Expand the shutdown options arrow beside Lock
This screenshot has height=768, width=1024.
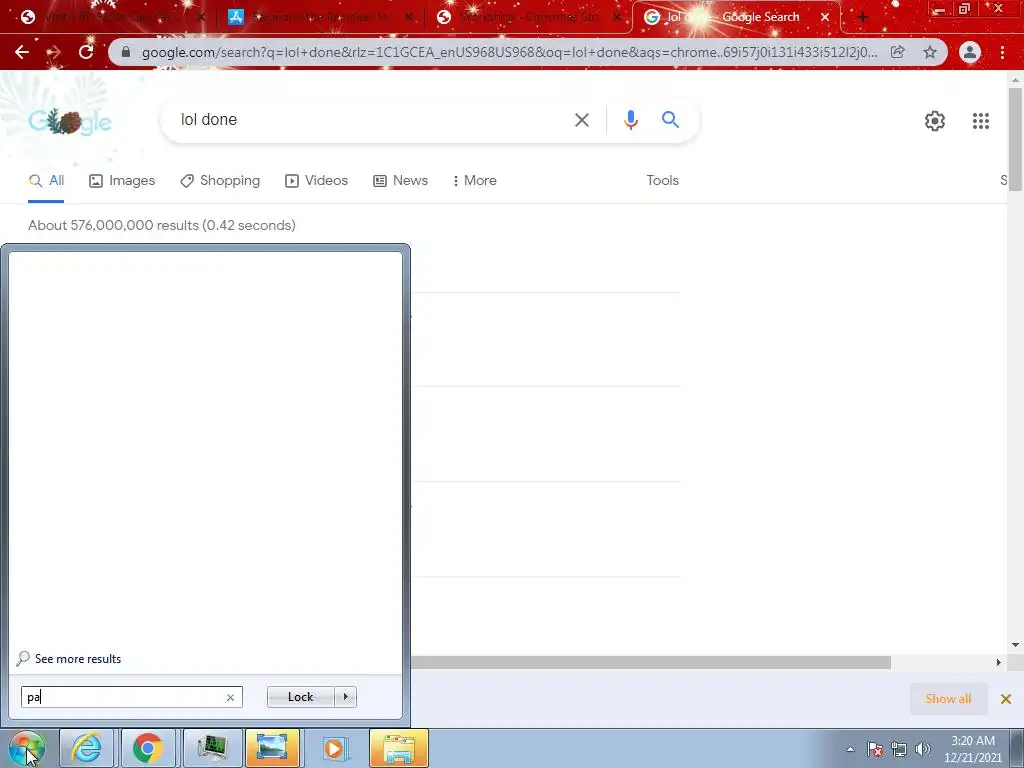[x=345, y=697]
